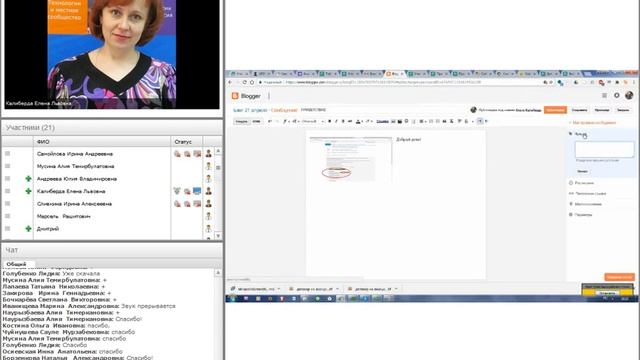Select the inserted screenshot image in the post
The width and height of the screenshot is (640, 360).
pos(351,160)
